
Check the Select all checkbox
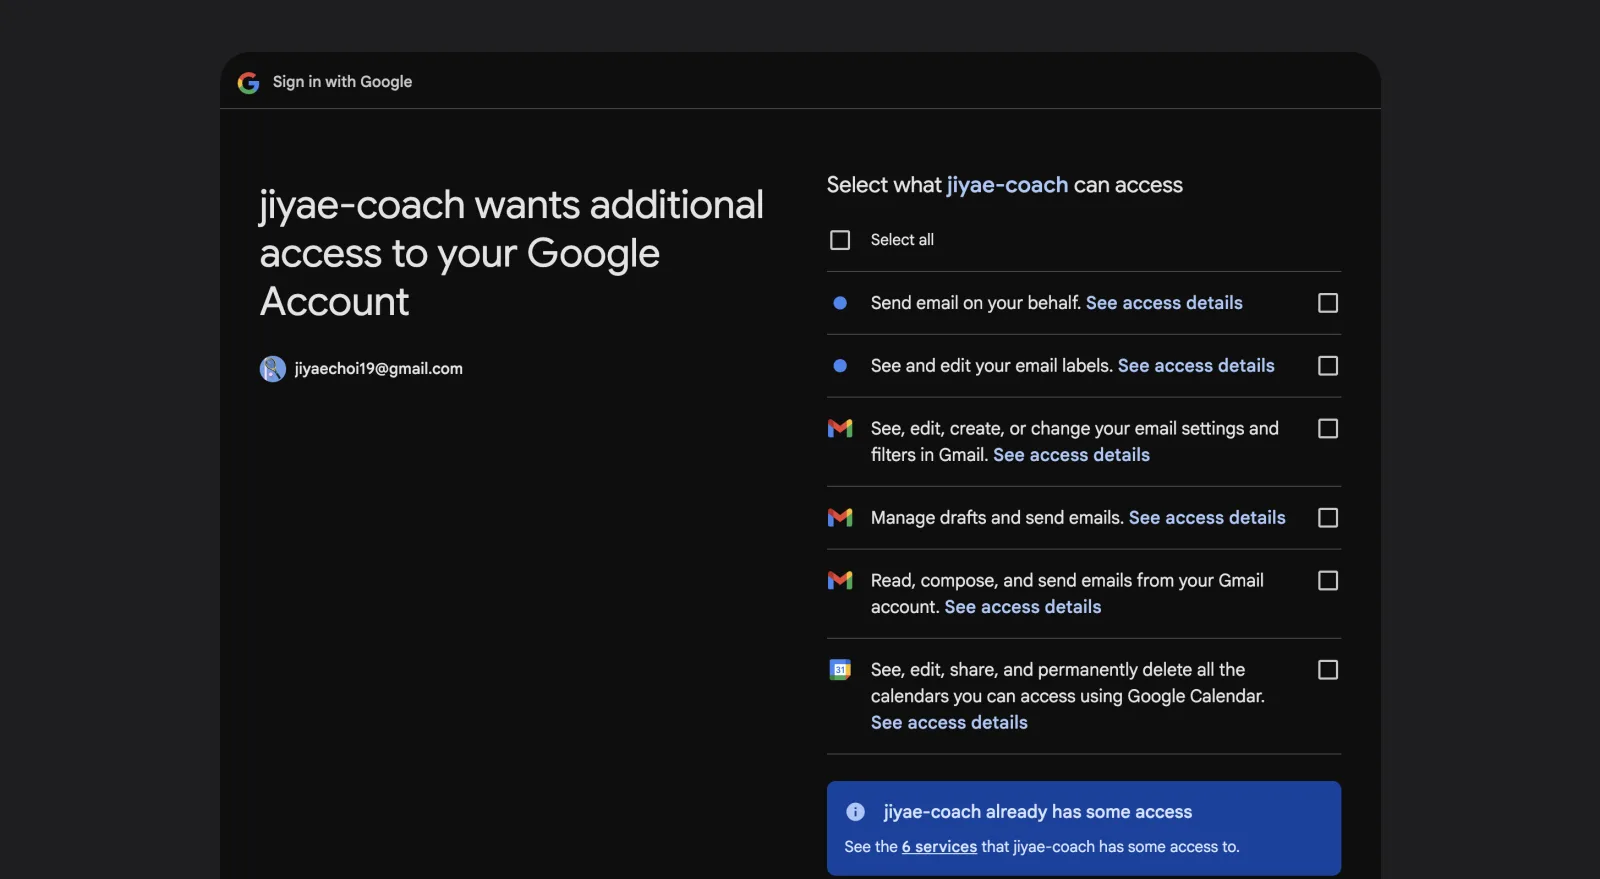pos(840,240)
